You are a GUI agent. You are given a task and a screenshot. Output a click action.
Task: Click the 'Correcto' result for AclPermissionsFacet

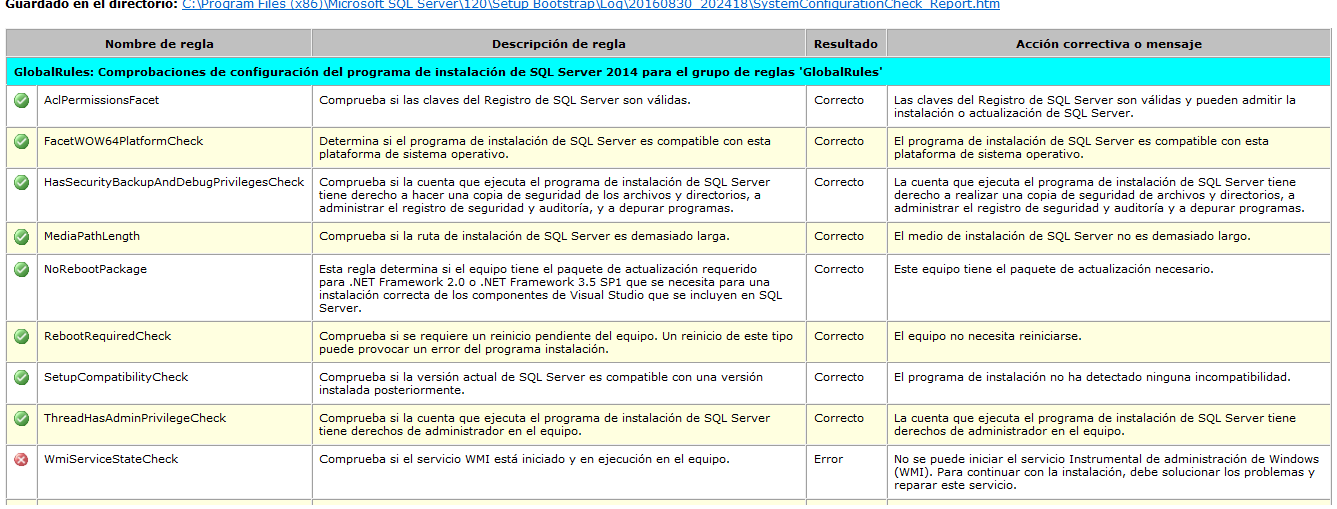839,100
